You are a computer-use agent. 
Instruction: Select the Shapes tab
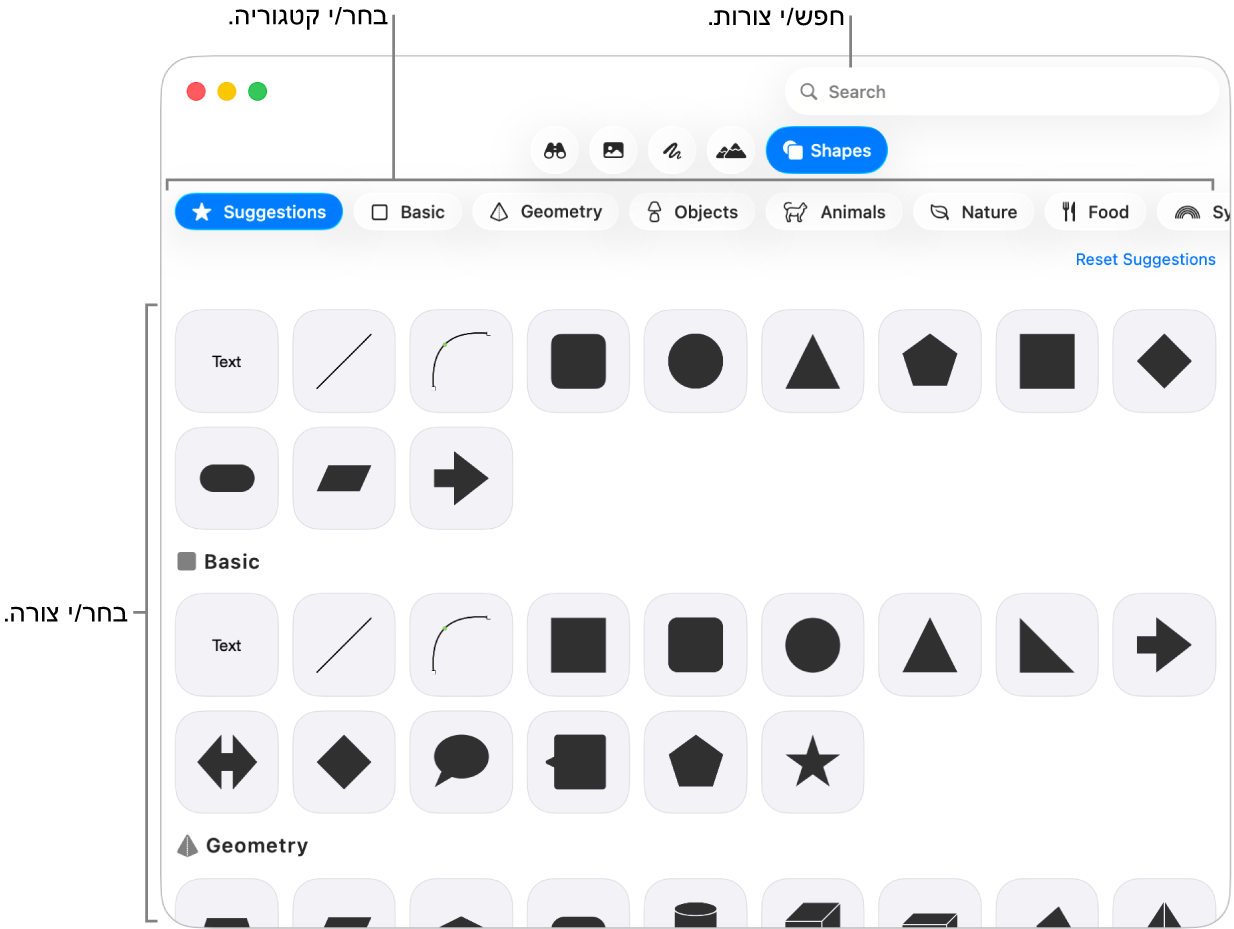coord(827,151)
